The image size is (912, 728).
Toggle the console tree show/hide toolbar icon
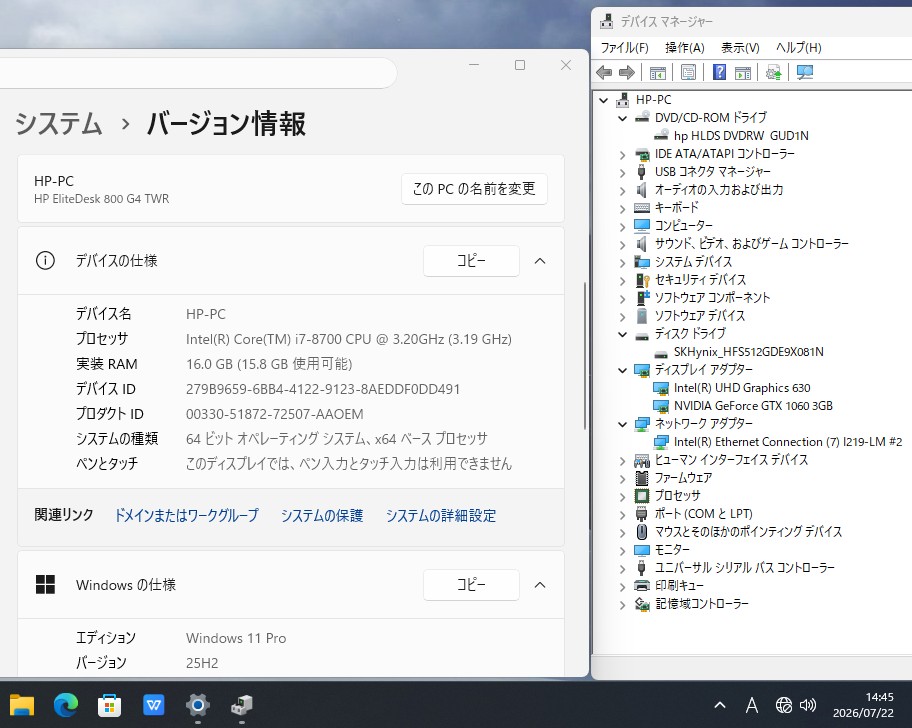click(658, 73)
